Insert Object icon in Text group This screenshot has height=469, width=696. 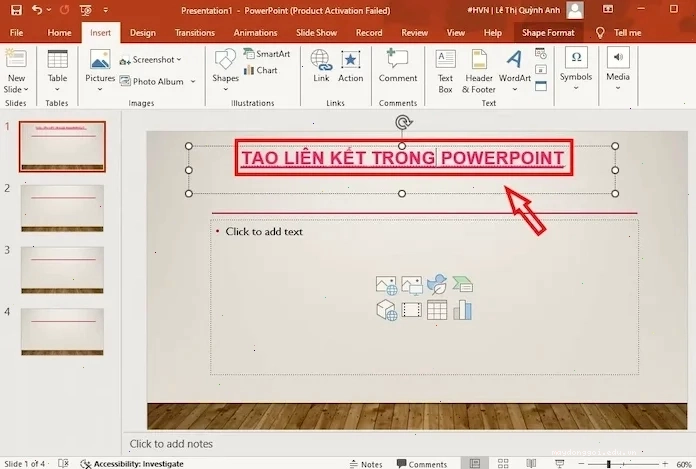(x=541, y=86)
